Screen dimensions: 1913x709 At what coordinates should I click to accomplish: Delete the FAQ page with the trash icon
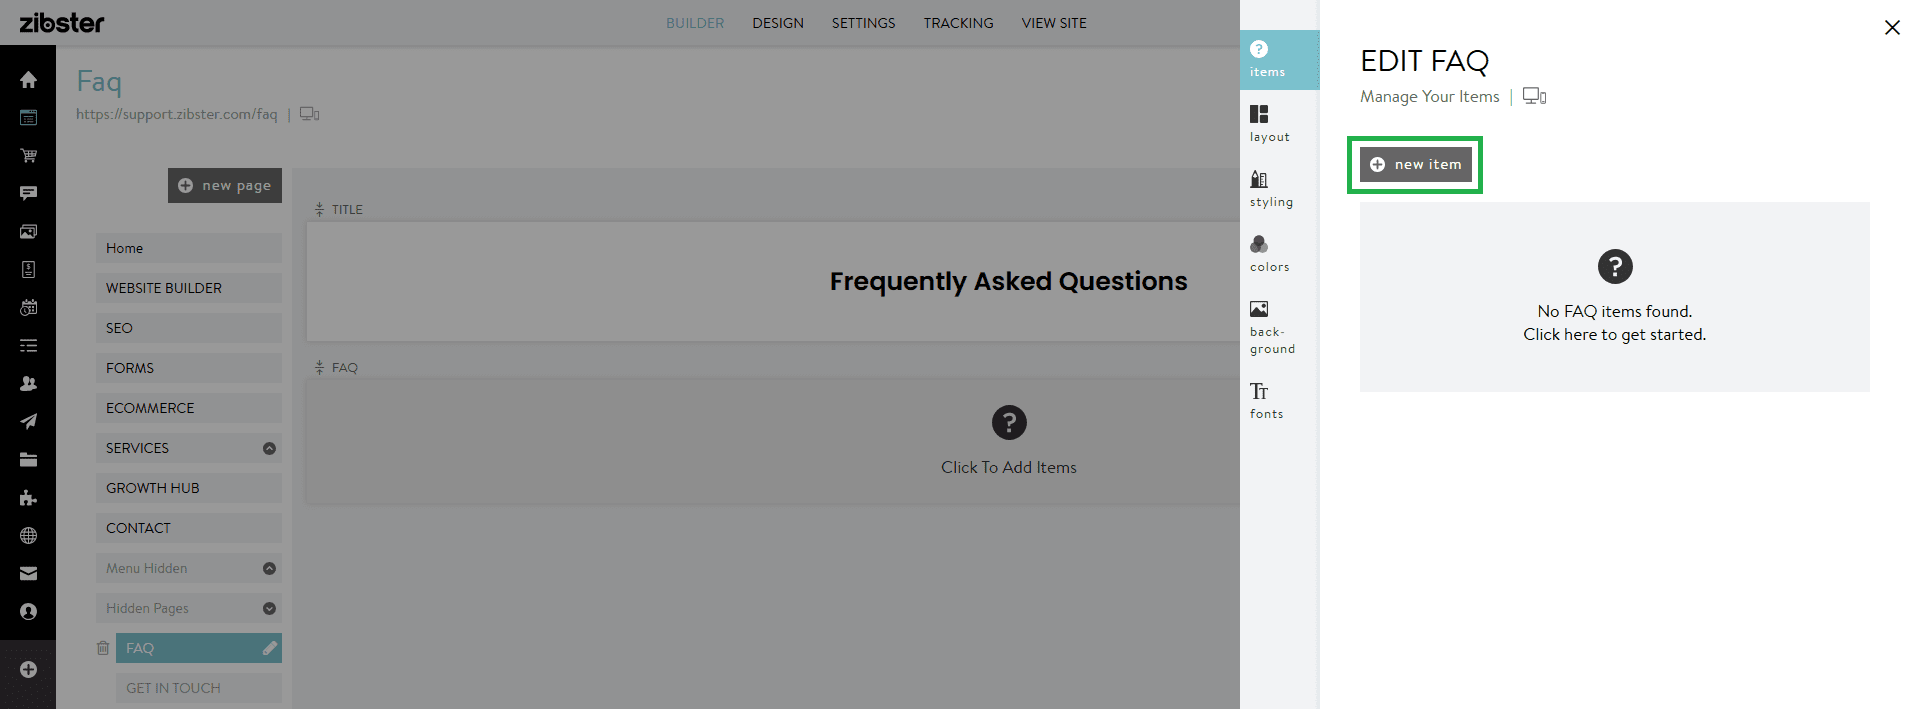102,648
